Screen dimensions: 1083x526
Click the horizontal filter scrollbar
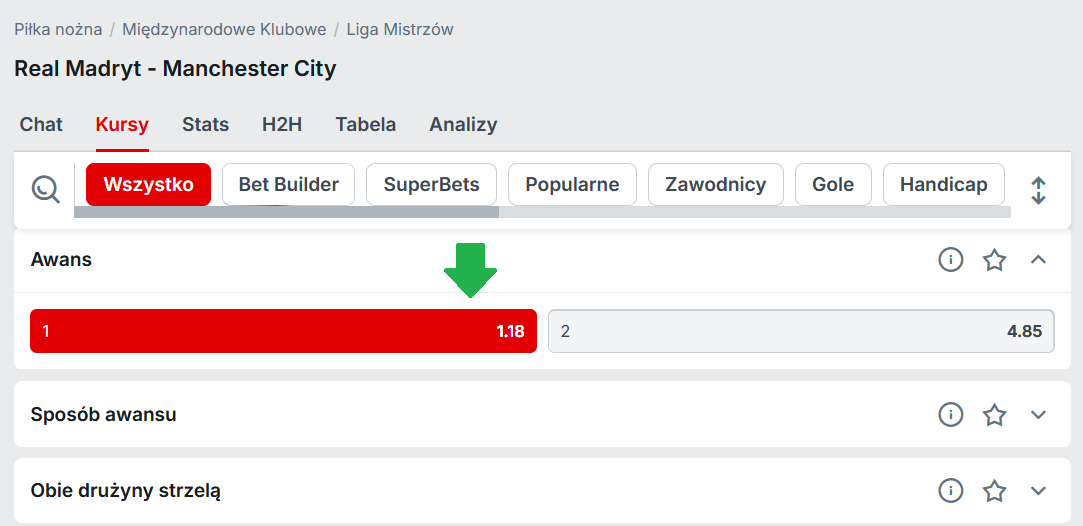coord(286,212)
